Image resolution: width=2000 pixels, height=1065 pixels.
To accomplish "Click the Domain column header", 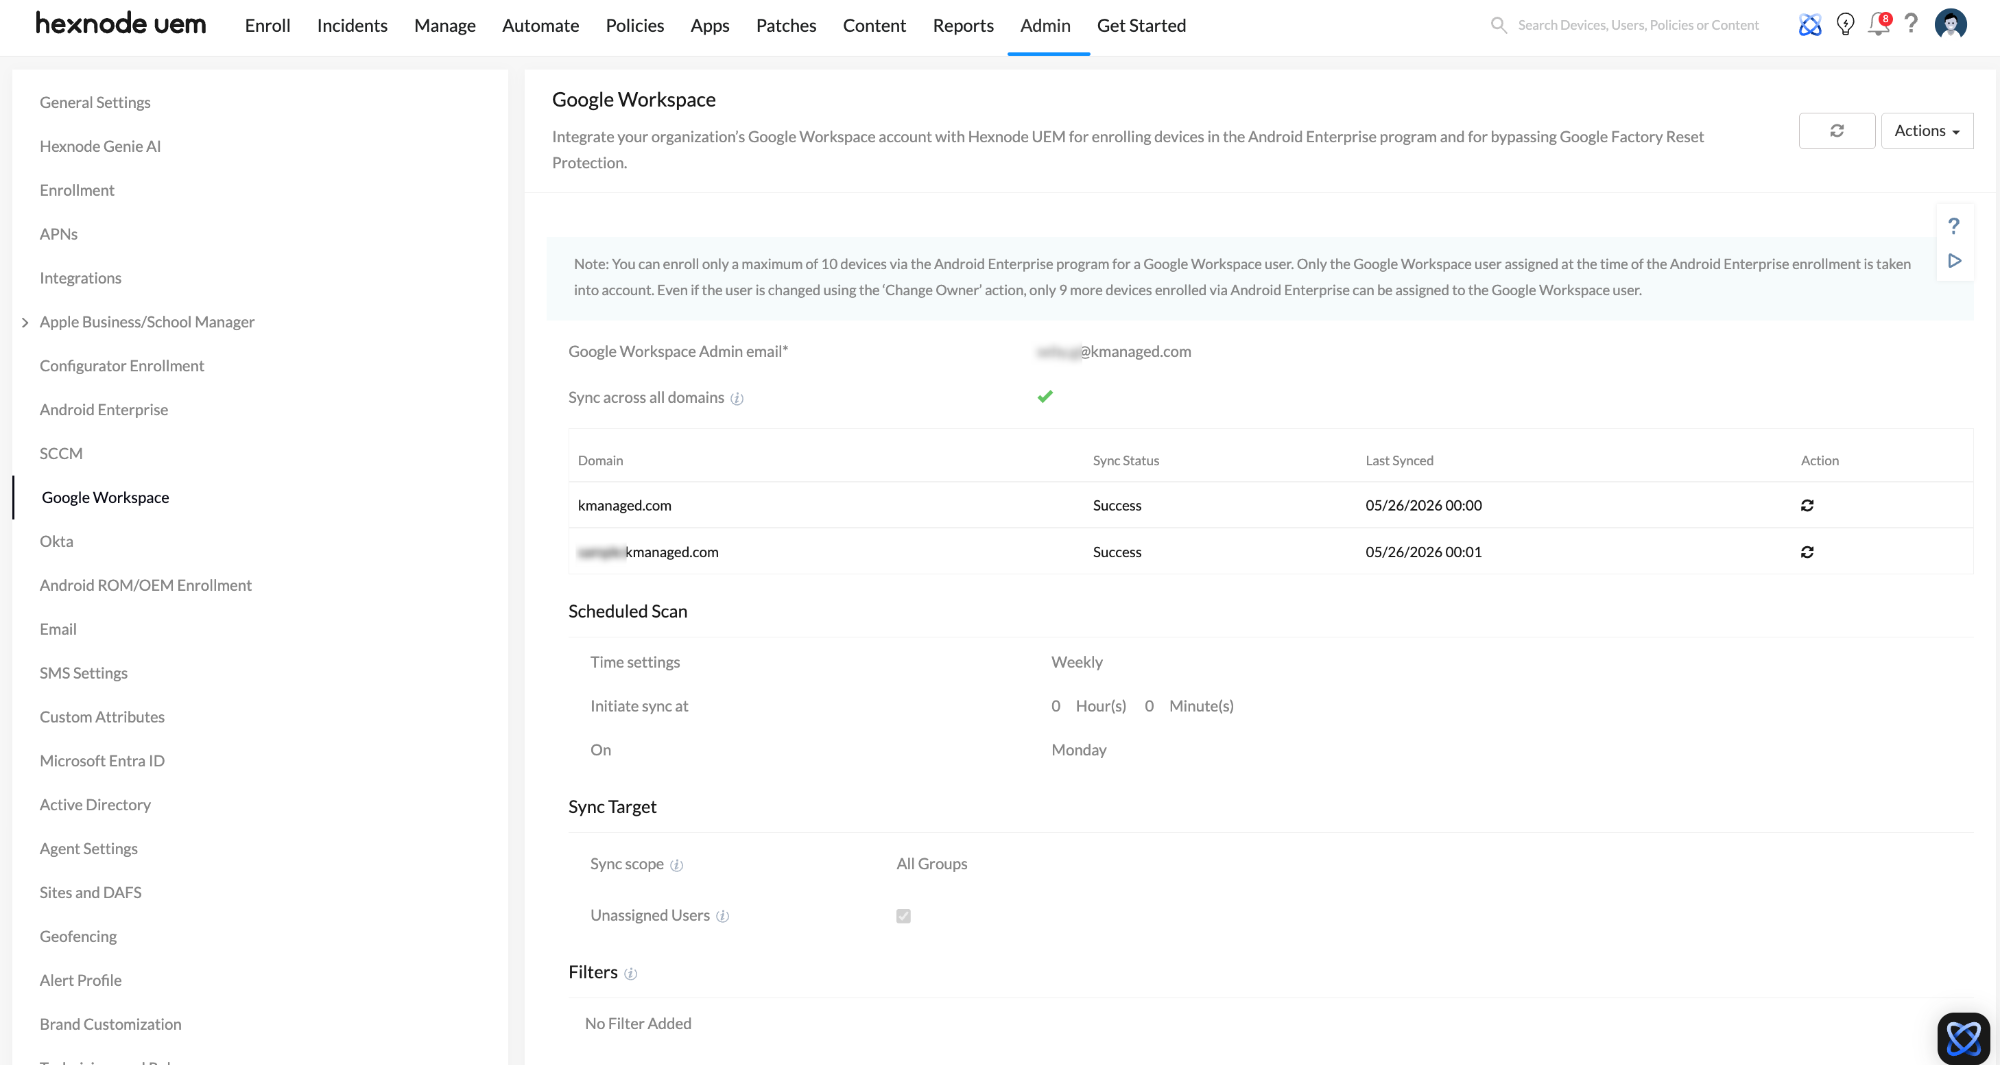I will [600, 461].
